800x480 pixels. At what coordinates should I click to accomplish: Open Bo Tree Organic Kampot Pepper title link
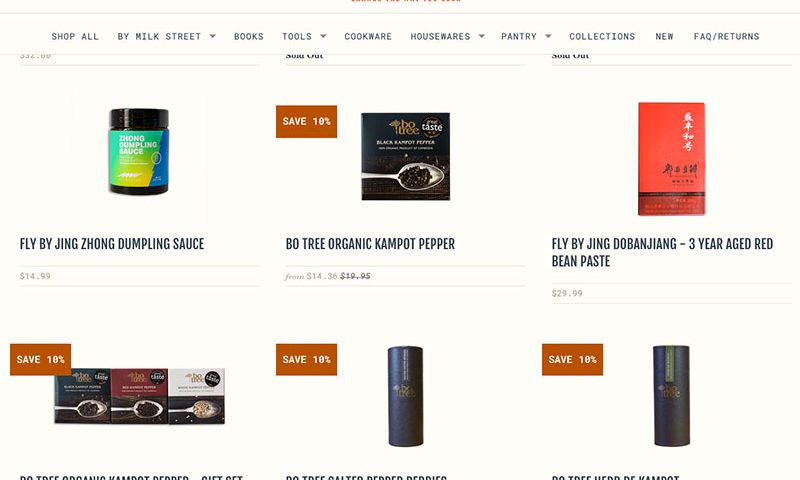[x=370, y=244]
